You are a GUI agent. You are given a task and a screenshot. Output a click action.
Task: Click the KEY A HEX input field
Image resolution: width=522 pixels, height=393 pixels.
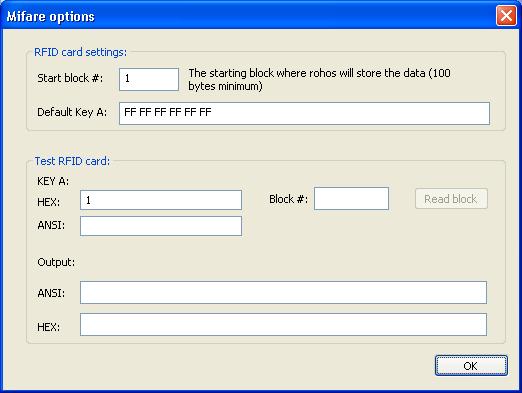[161, 200]
